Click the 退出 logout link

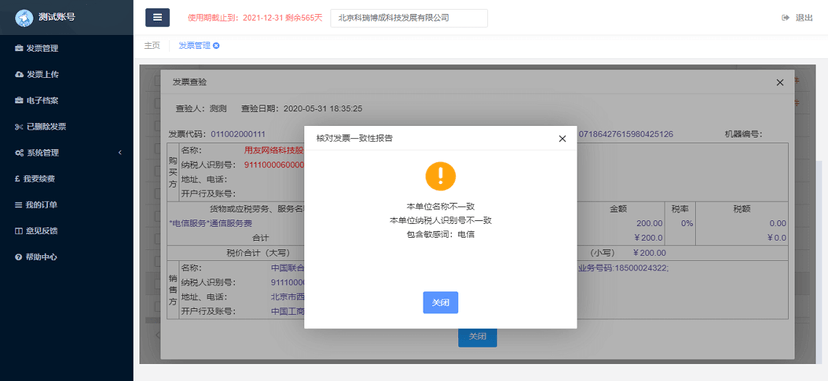pos(798,17)
